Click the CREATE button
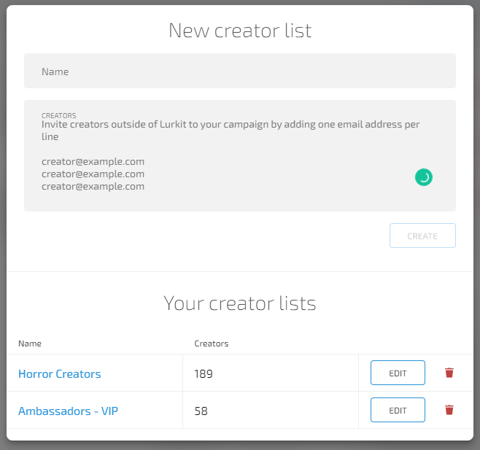Screen dimensions: 480x450 point(422,236)
